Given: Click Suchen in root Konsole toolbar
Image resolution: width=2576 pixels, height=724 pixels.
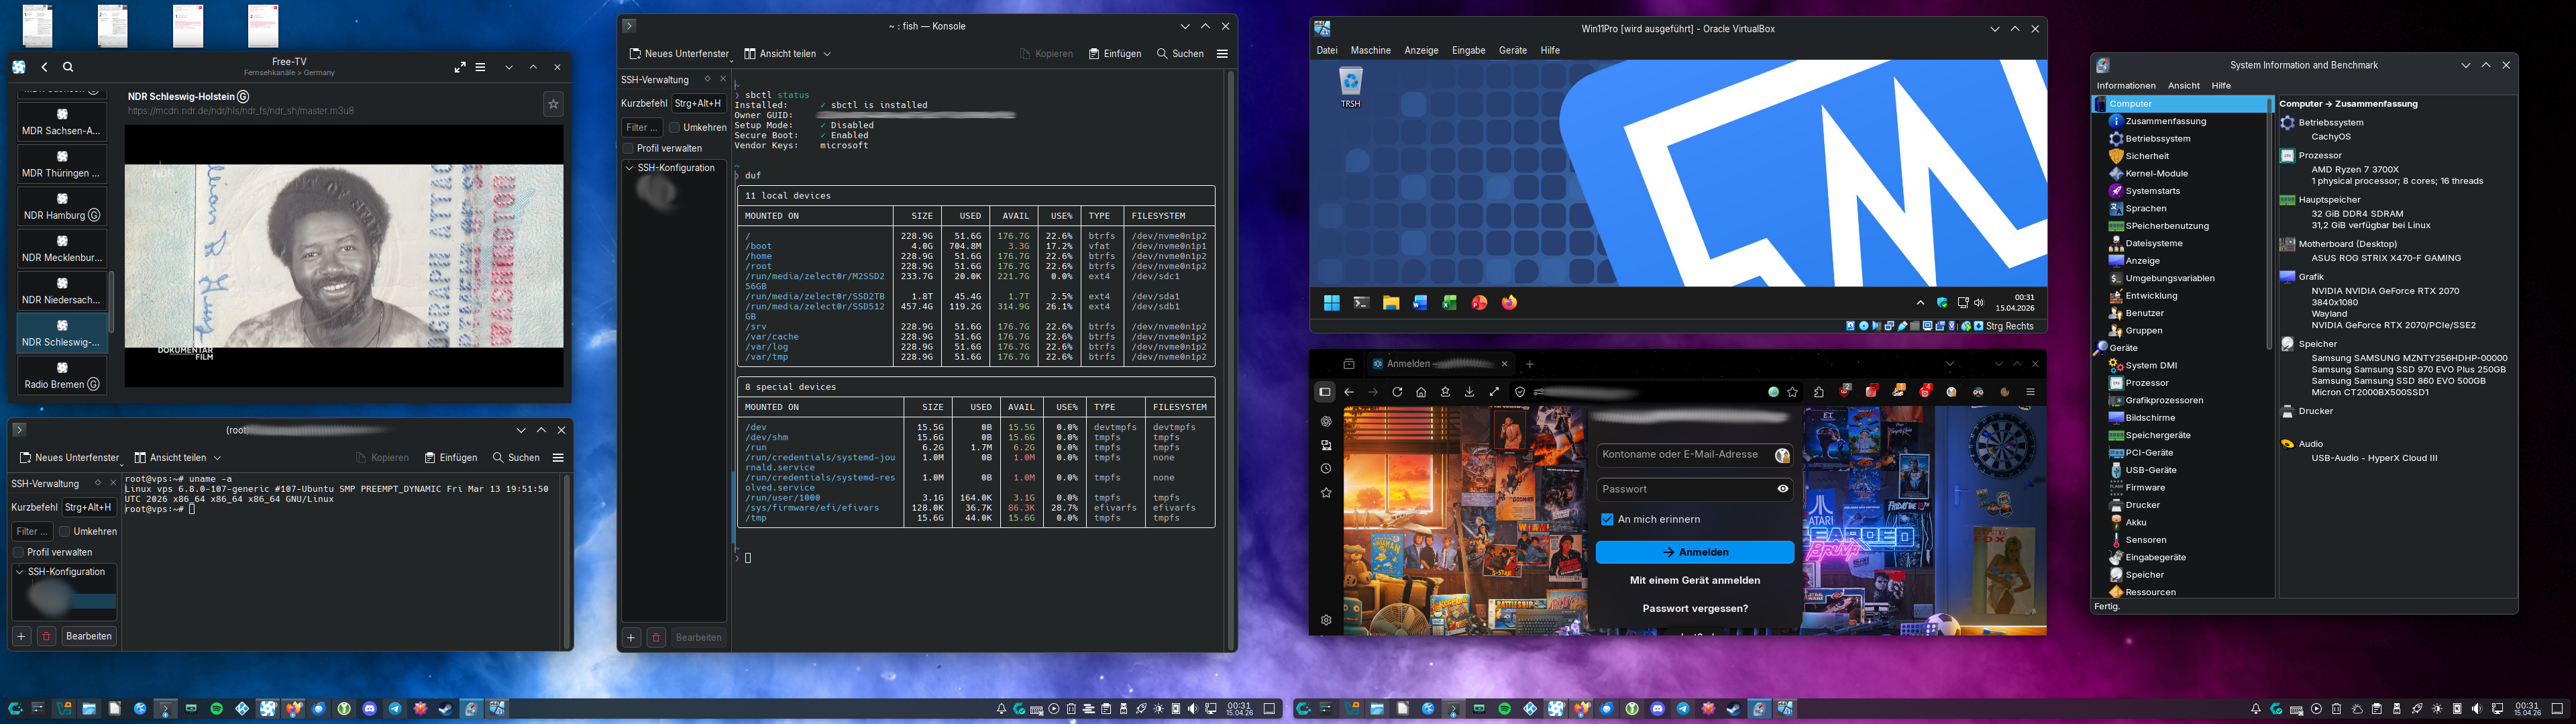Looking at the screenshot, I should point(516,458).
